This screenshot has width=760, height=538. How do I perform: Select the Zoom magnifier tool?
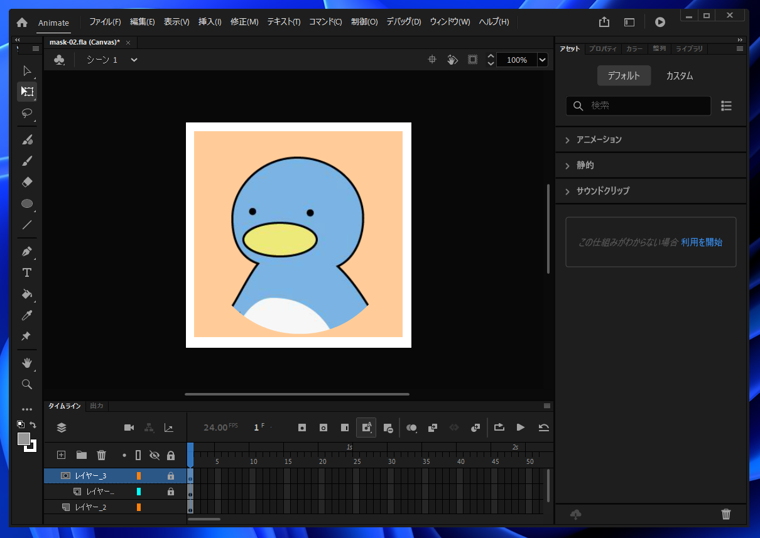point(27,384)
